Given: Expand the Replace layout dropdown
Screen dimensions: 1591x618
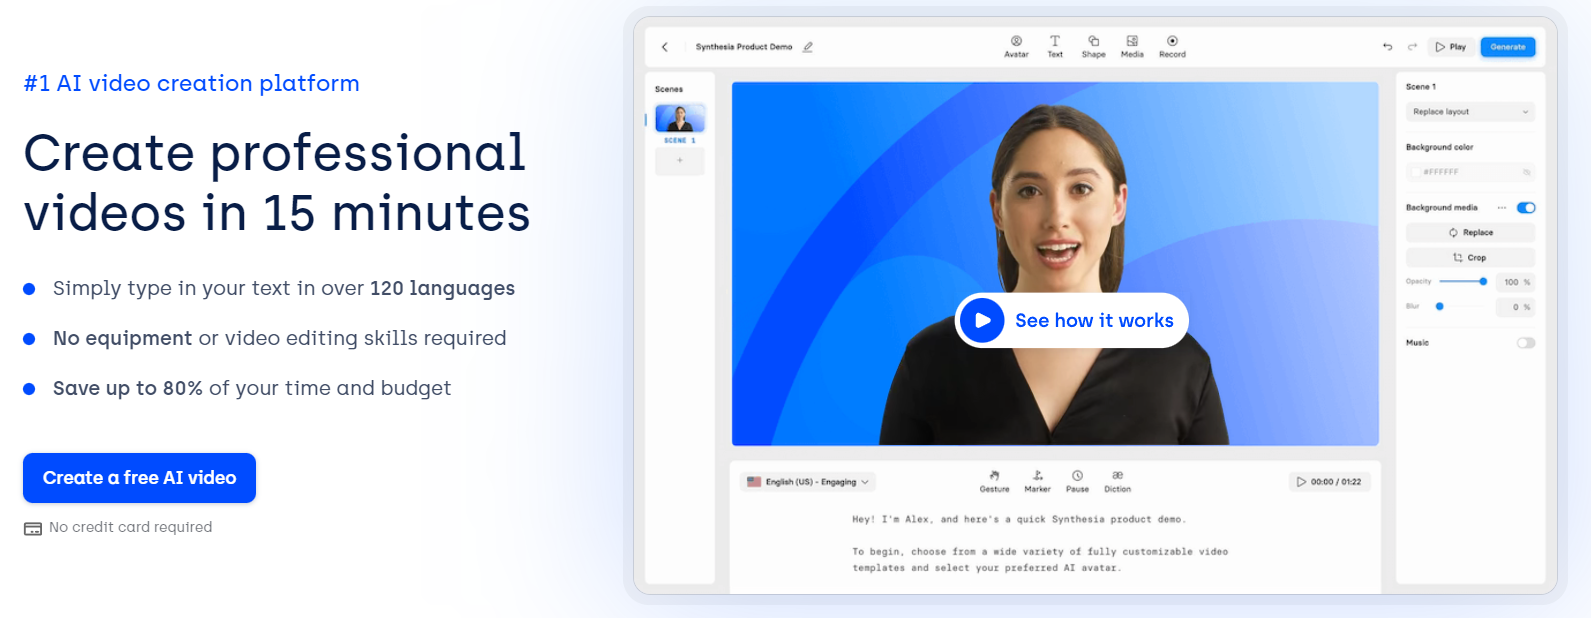Looking at the screenshot, I should point(1469,112).
